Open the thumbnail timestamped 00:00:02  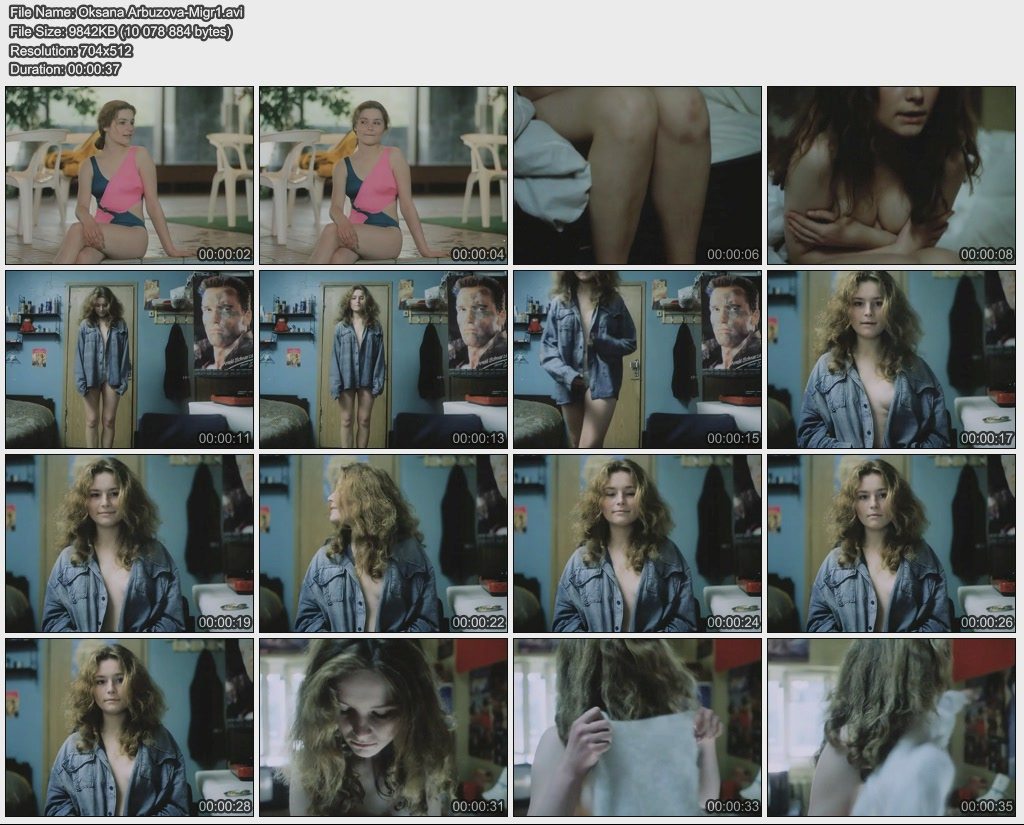130,175
